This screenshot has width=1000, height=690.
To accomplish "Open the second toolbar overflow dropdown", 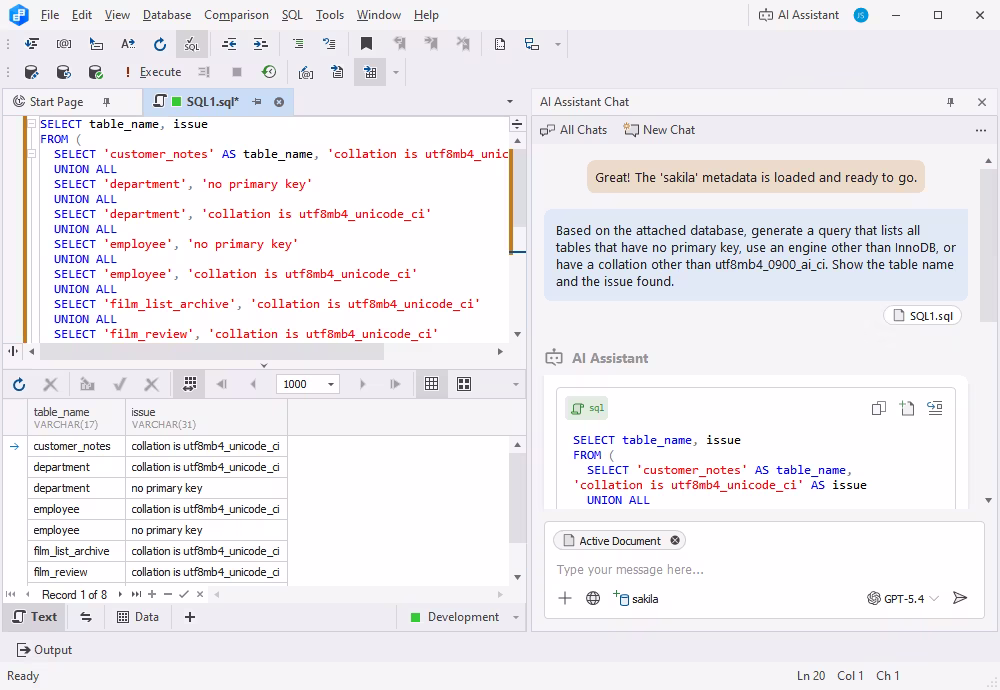I will (x=396, y=73).
